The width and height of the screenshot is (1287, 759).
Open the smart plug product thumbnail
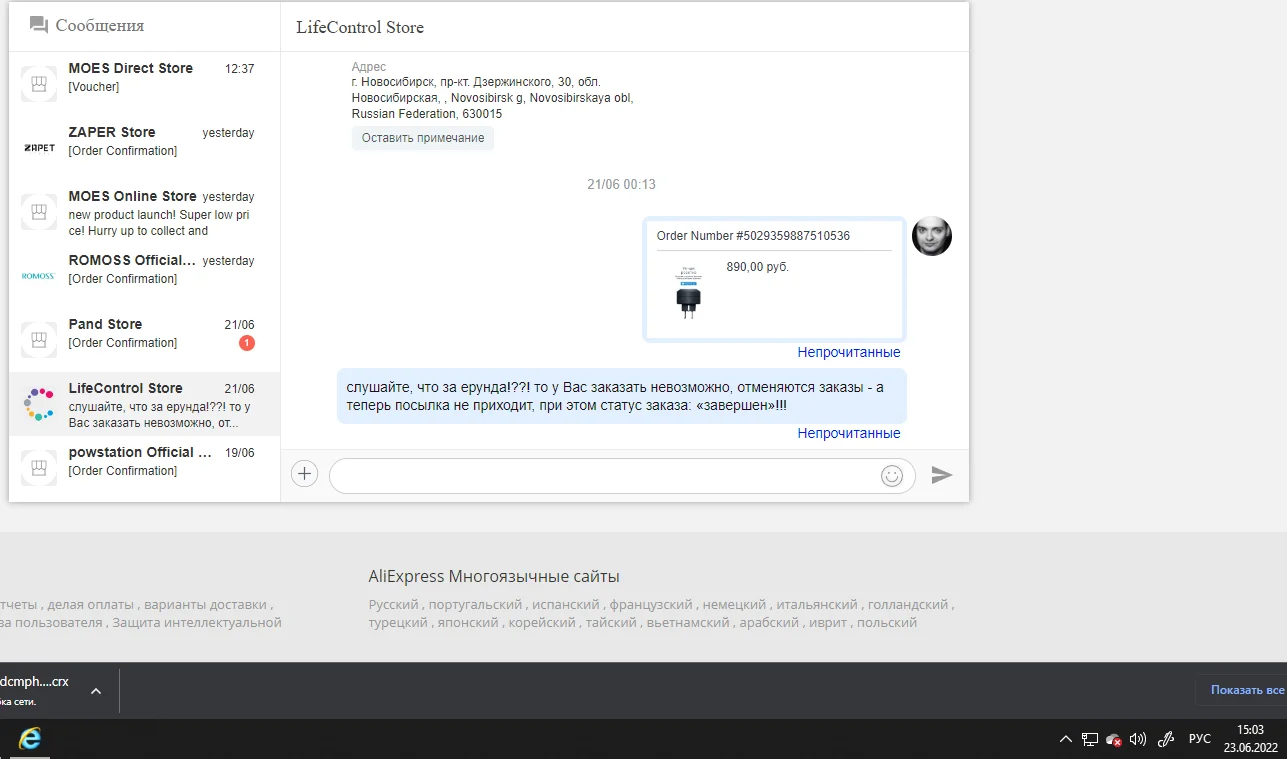[688, 292]
